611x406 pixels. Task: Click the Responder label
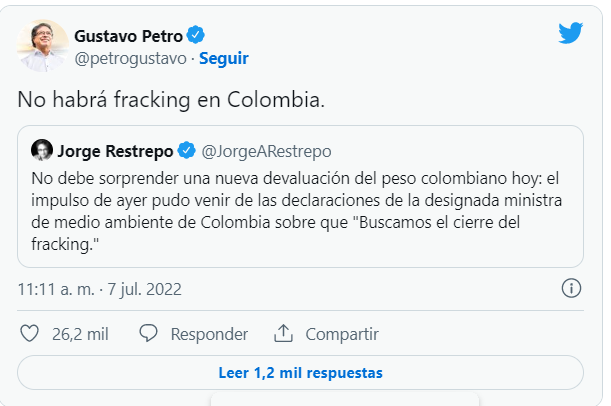[209, 333]
